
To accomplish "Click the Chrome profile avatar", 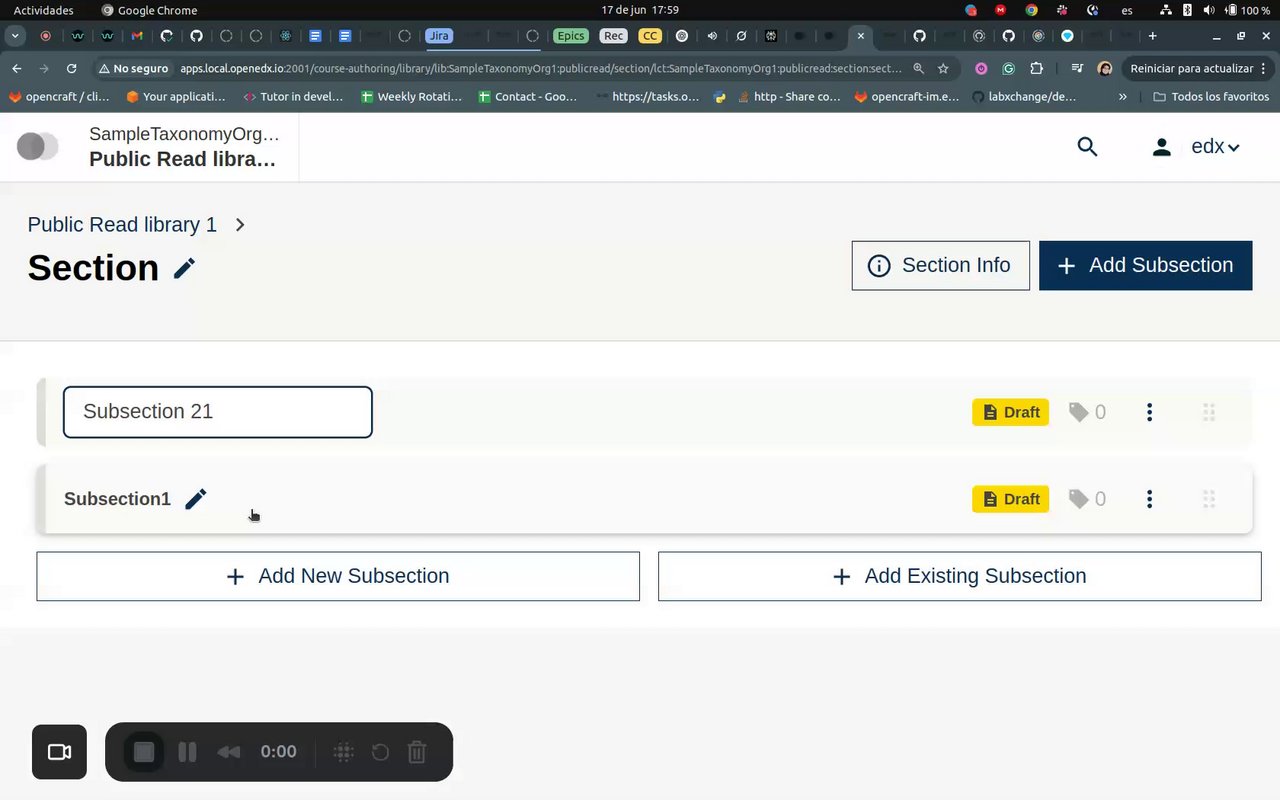I will (x=1104, y=69).
